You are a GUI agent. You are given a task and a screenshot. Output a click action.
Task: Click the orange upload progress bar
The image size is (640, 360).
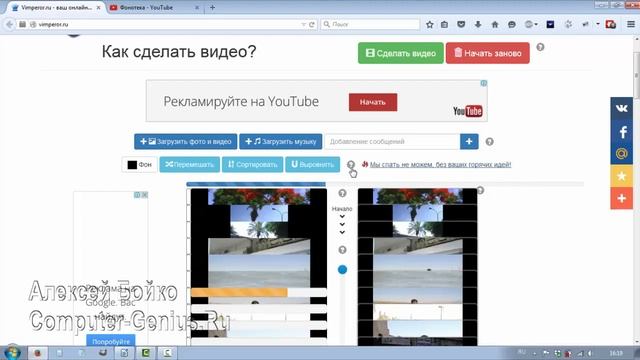[239, 292]
